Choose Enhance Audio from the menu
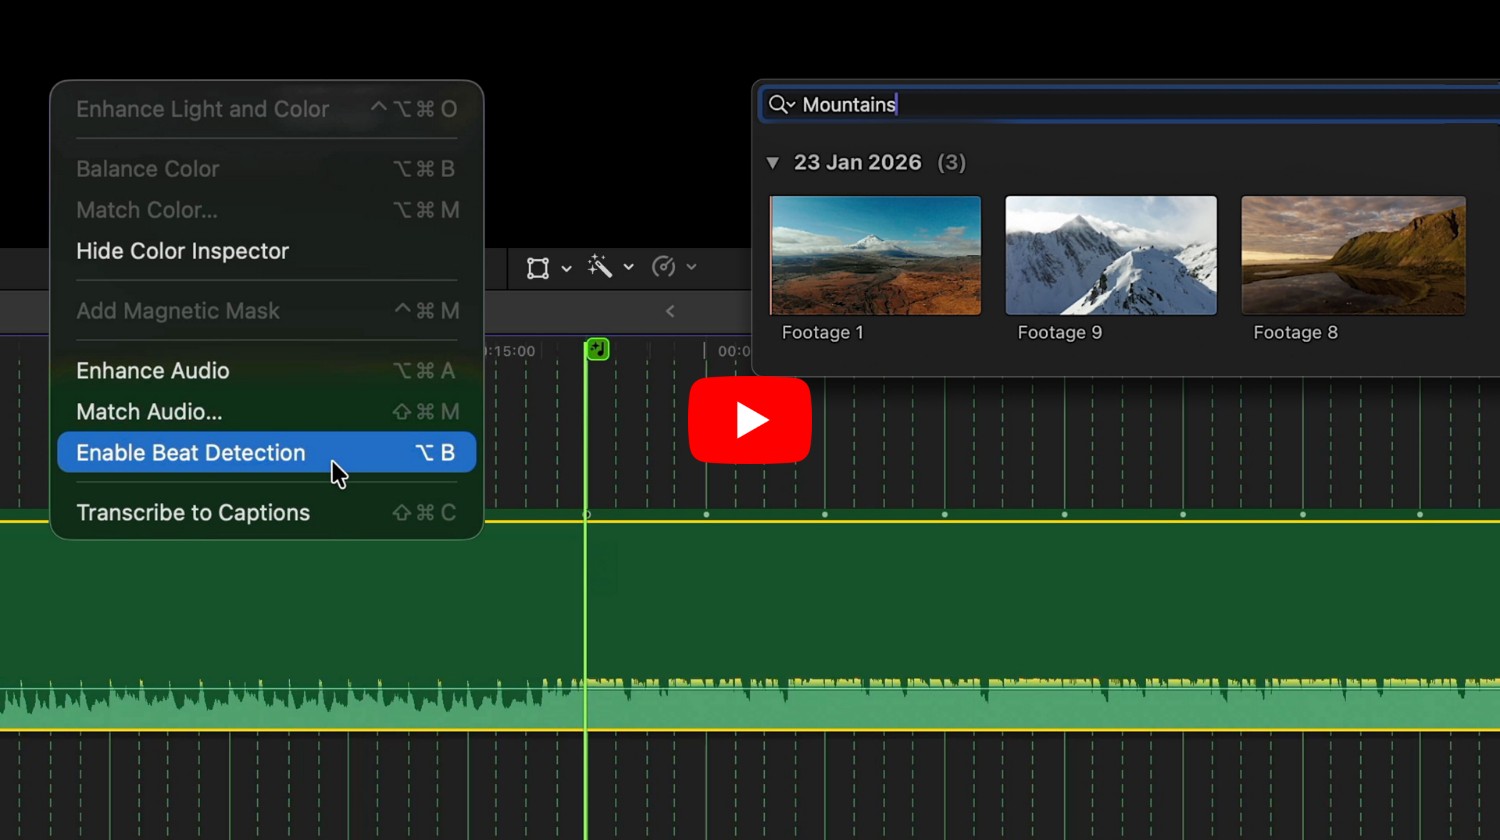Image resolution: width=1500 pixels, height=840 pixels. click(x=153, y=371)
